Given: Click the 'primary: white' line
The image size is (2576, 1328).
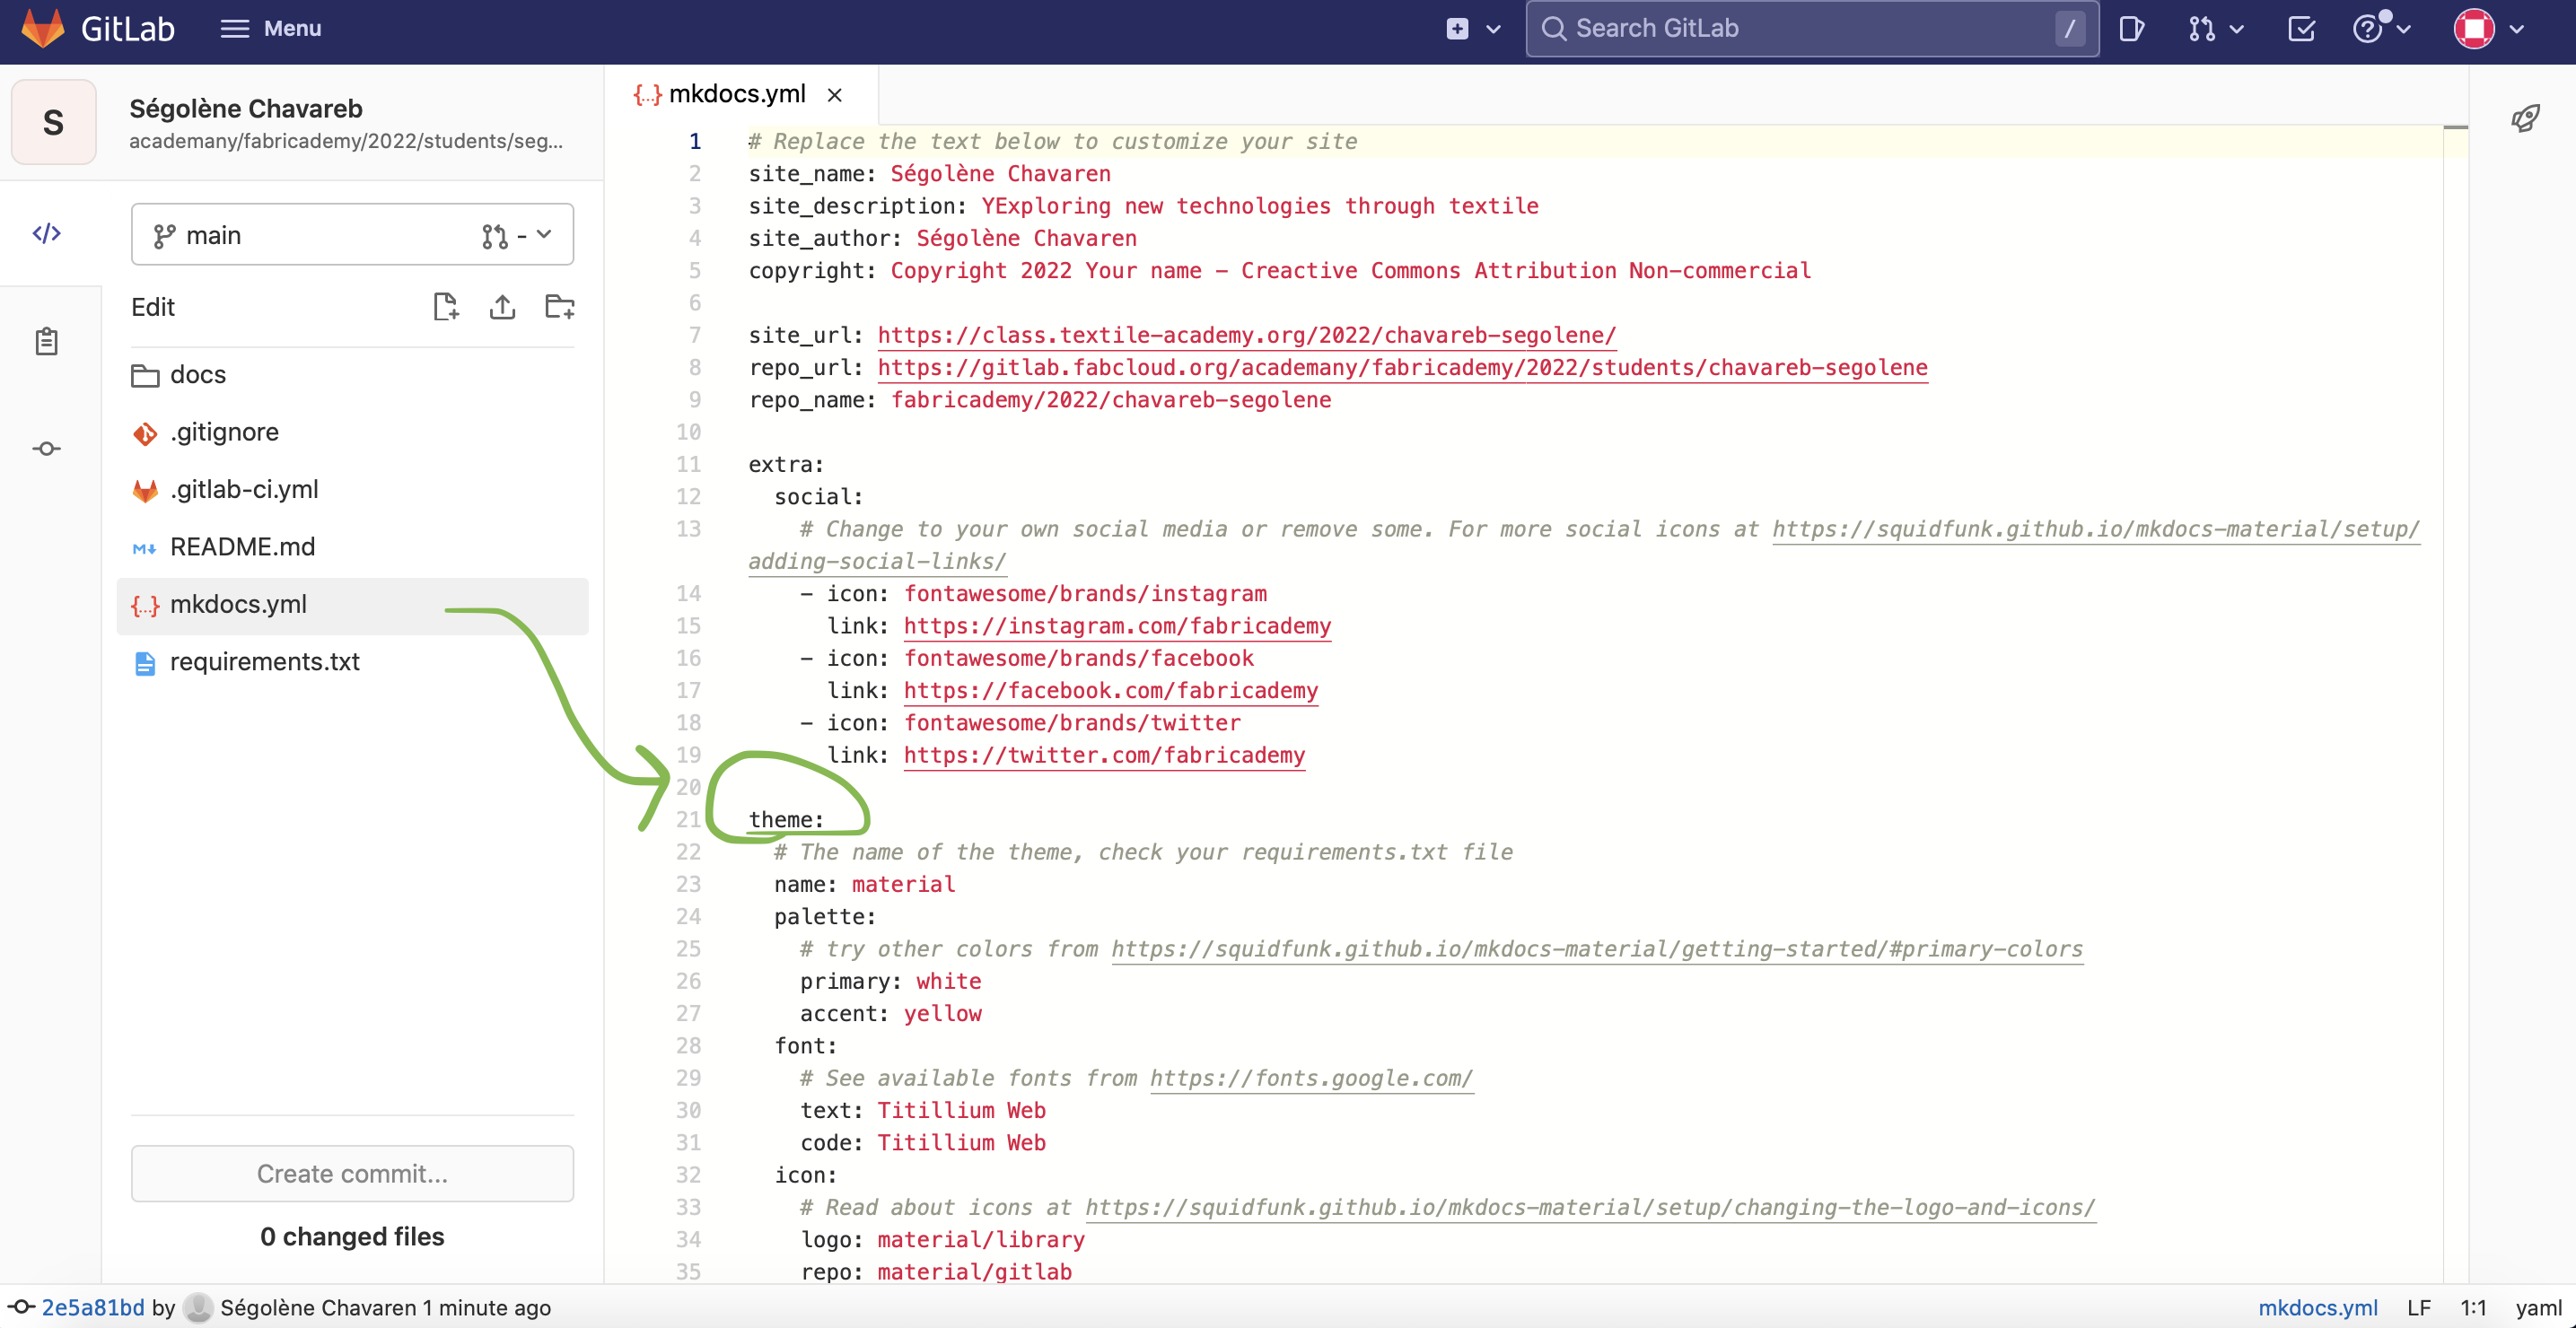Looking at the screenshot, I should point(890,981).
